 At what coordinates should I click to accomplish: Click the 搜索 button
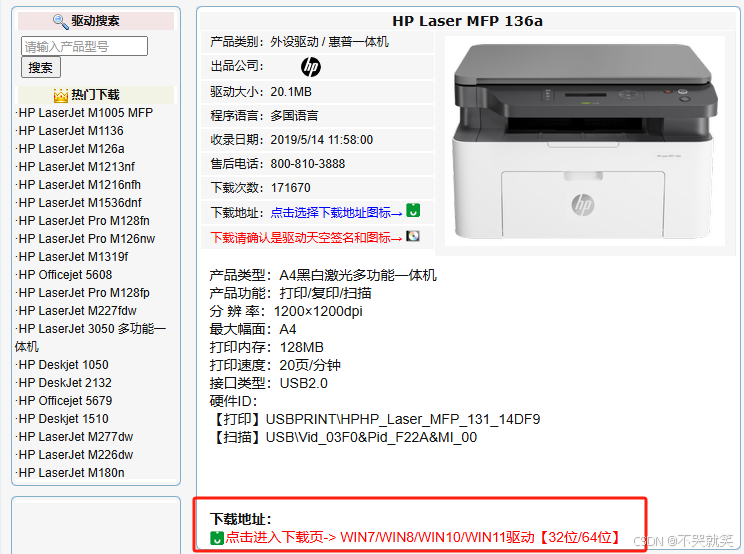pyautogui.click(x=41, y=67)
